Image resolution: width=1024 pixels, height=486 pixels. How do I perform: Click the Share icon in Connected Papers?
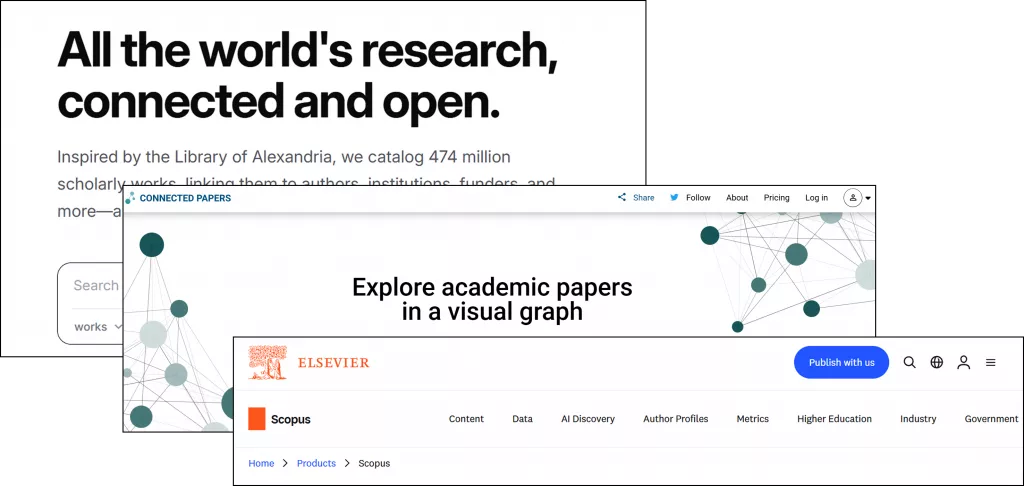[x=622, y=197]
